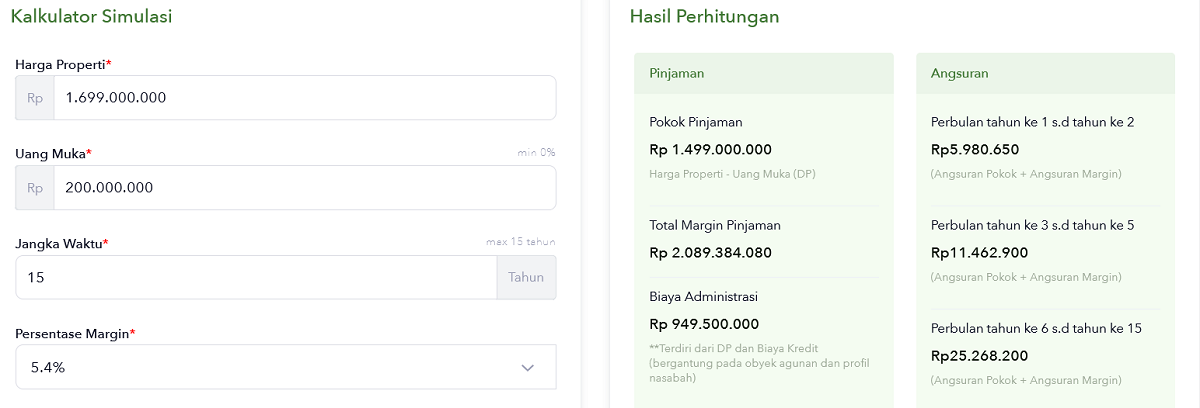
Task: Click the Angsuran card header
Action: coord(1046,73)
